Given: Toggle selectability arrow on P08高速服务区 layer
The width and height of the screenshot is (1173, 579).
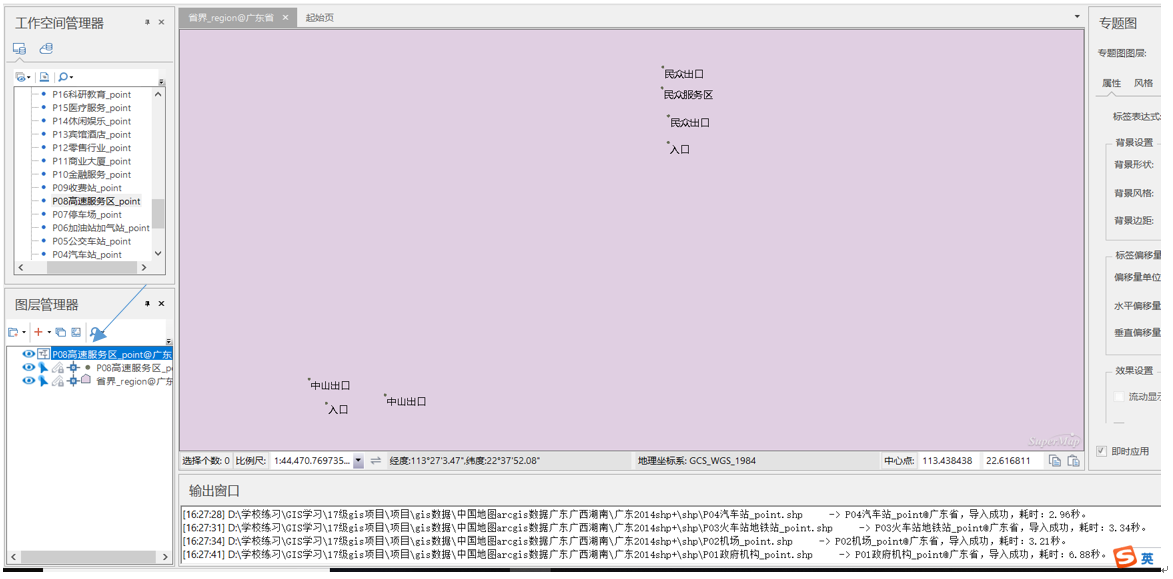Looking at the screenshot, I should click(43, 368).
